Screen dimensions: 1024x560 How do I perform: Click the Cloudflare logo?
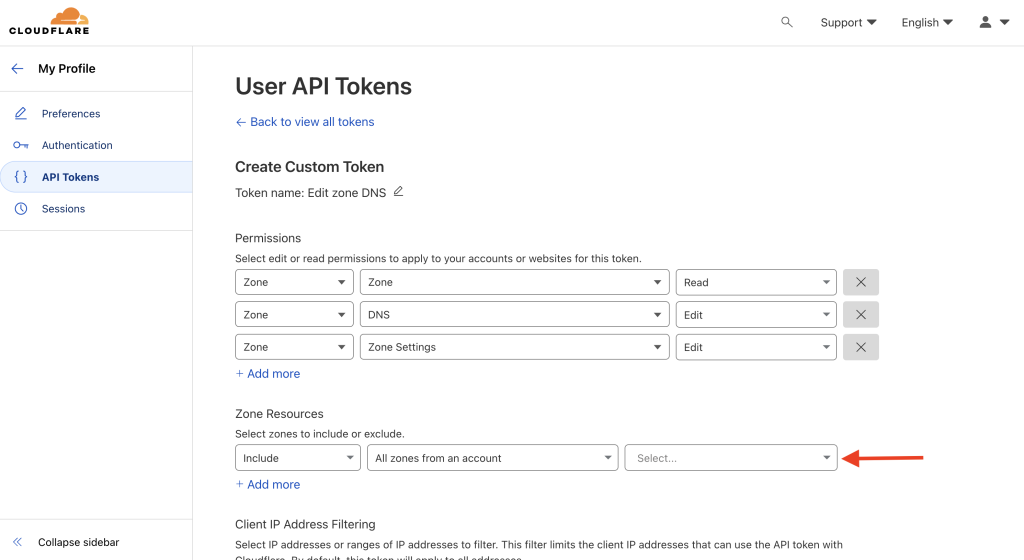coord(49,21)
